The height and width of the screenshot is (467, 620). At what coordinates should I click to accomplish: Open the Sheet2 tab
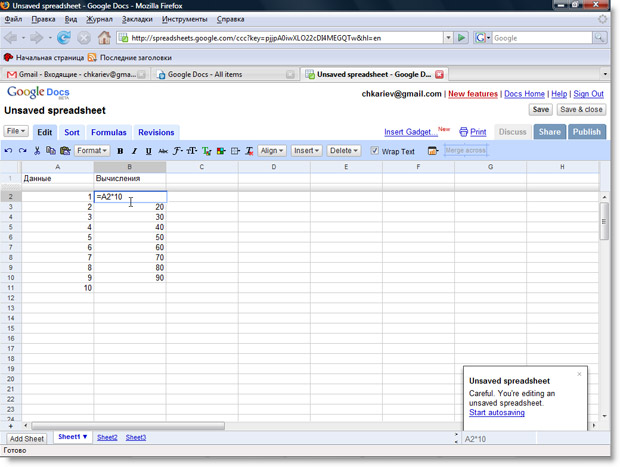click(x=107, y=437)
